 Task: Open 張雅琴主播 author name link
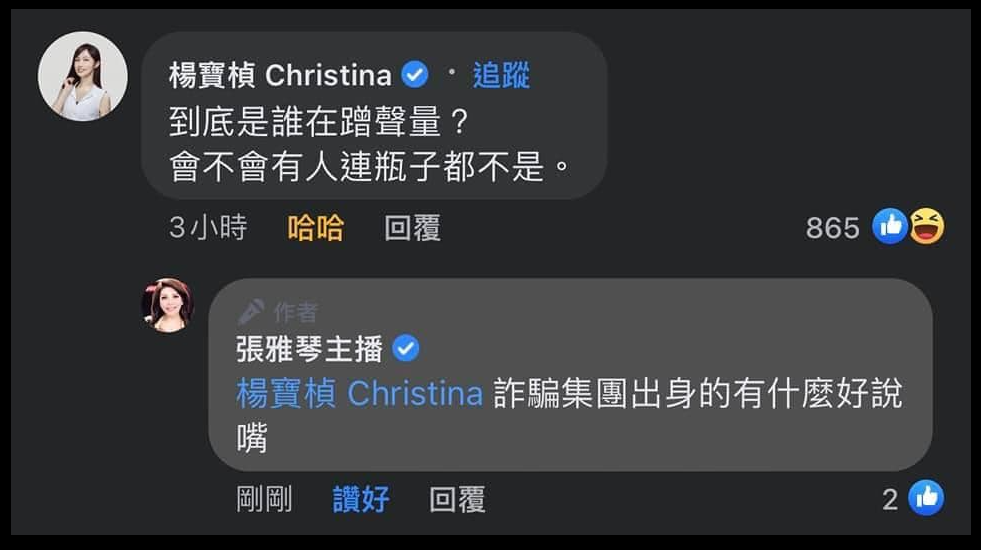click(309, 349)
